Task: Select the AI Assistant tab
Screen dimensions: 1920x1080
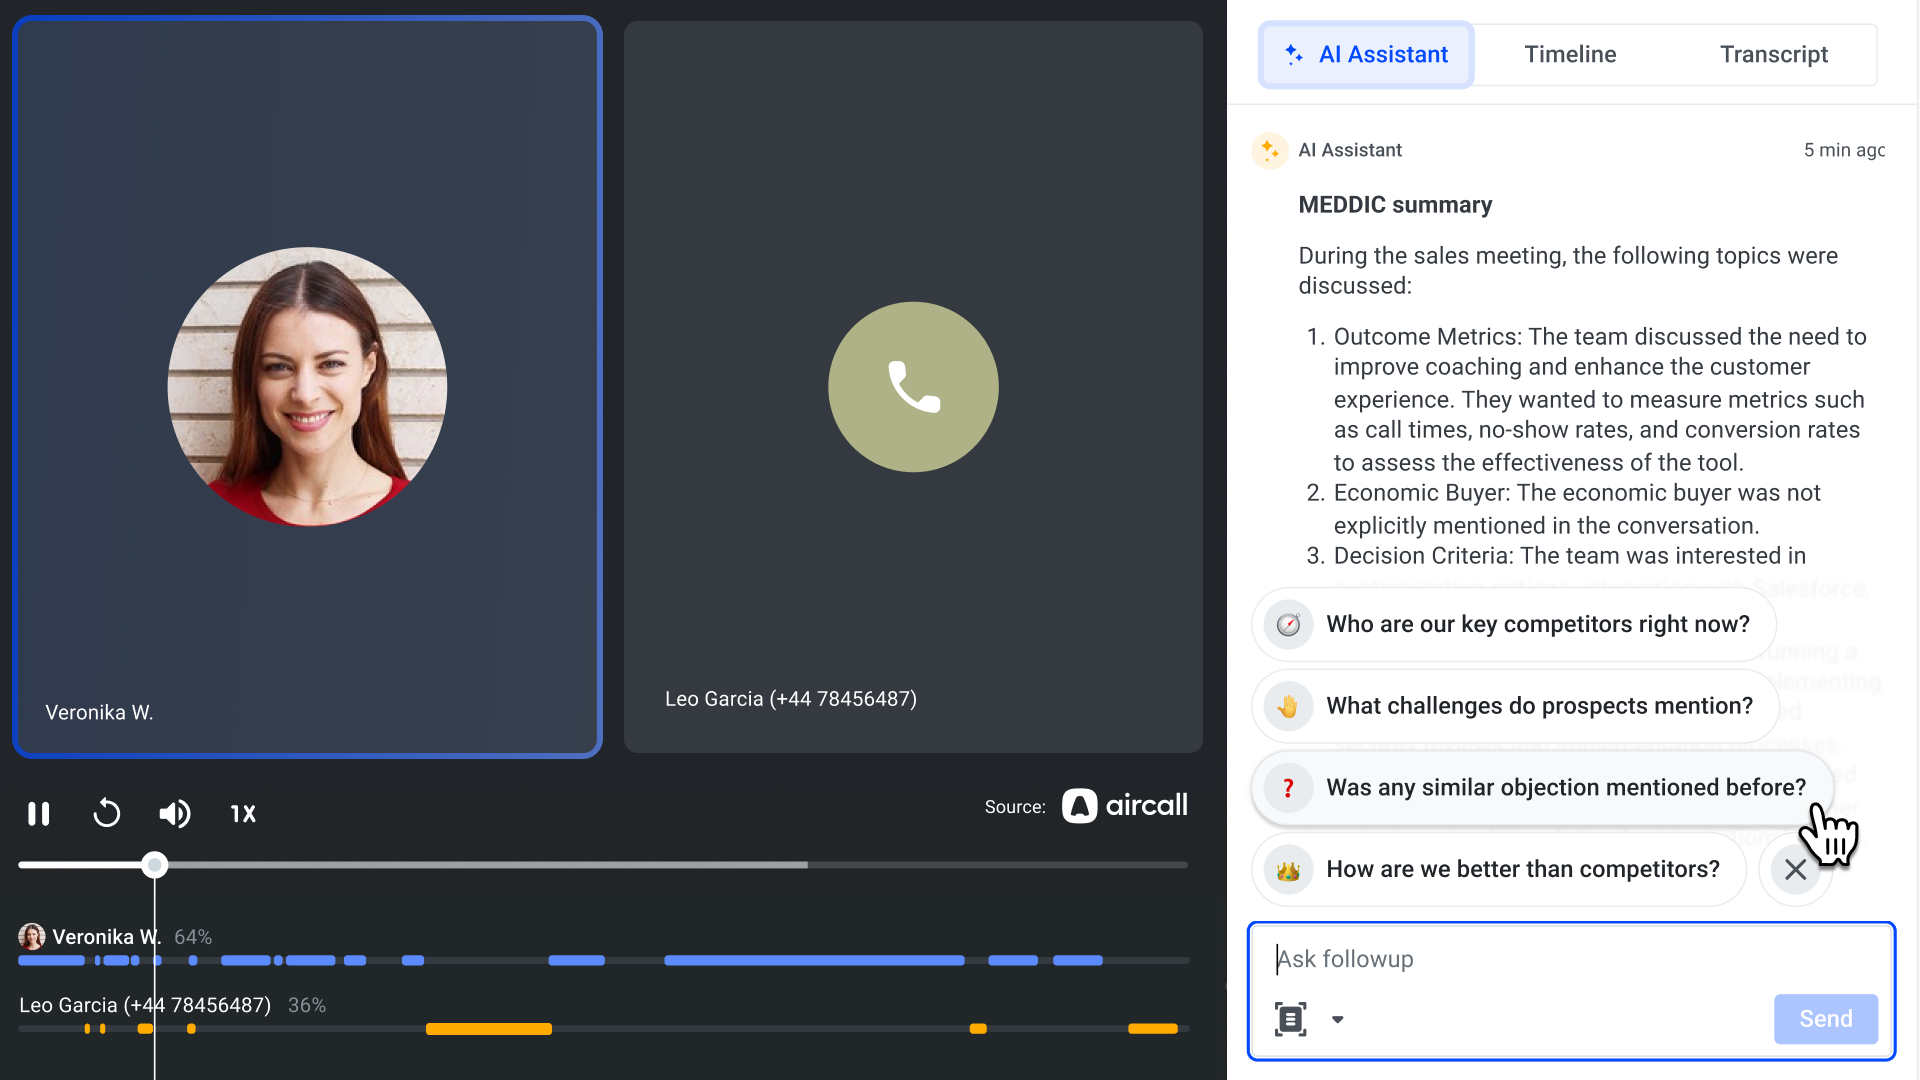Action: [1366, 54]
